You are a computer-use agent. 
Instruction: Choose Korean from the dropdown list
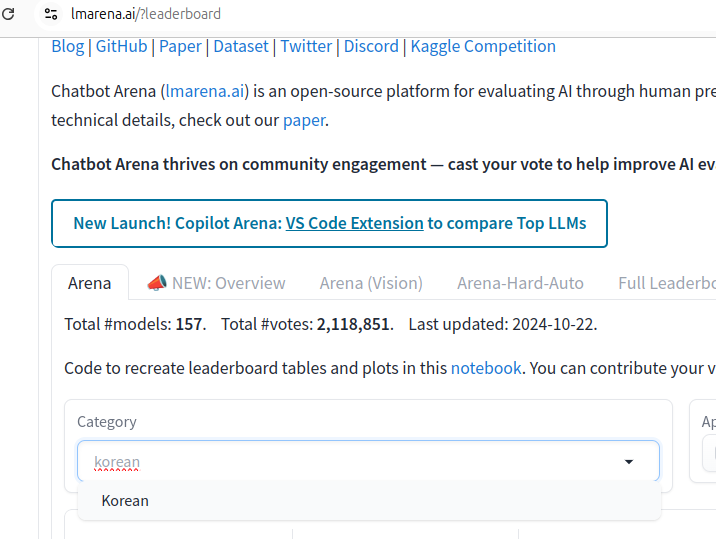369,501
